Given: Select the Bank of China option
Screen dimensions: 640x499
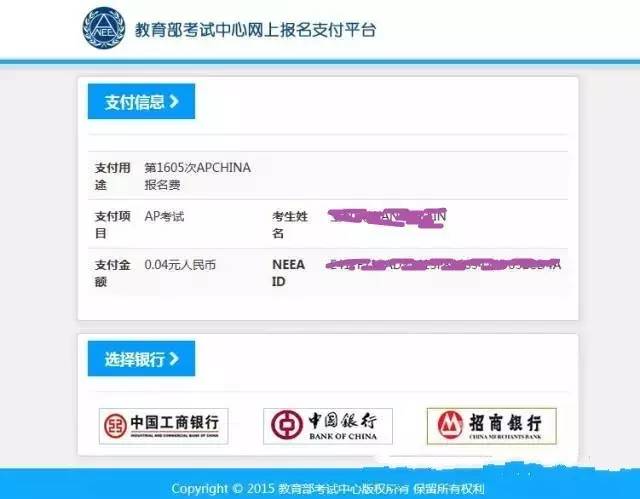Looking at the screenshot, I should coord(328,426).
